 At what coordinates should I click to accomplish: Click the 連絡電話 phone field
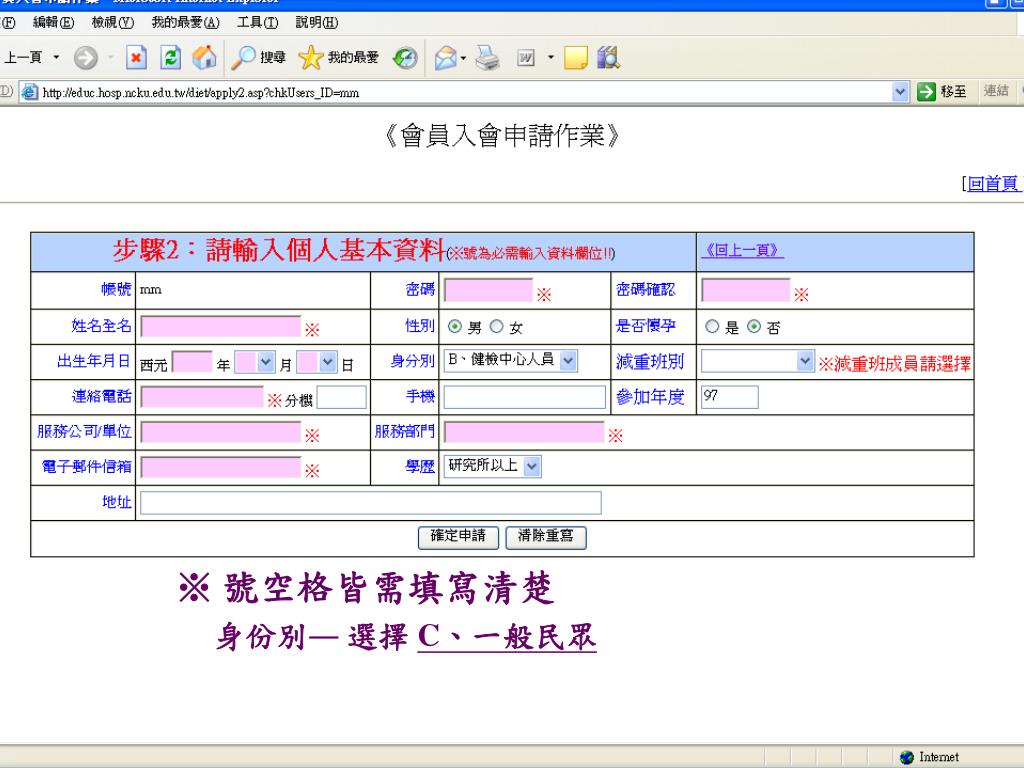click(x=202, y=397)
